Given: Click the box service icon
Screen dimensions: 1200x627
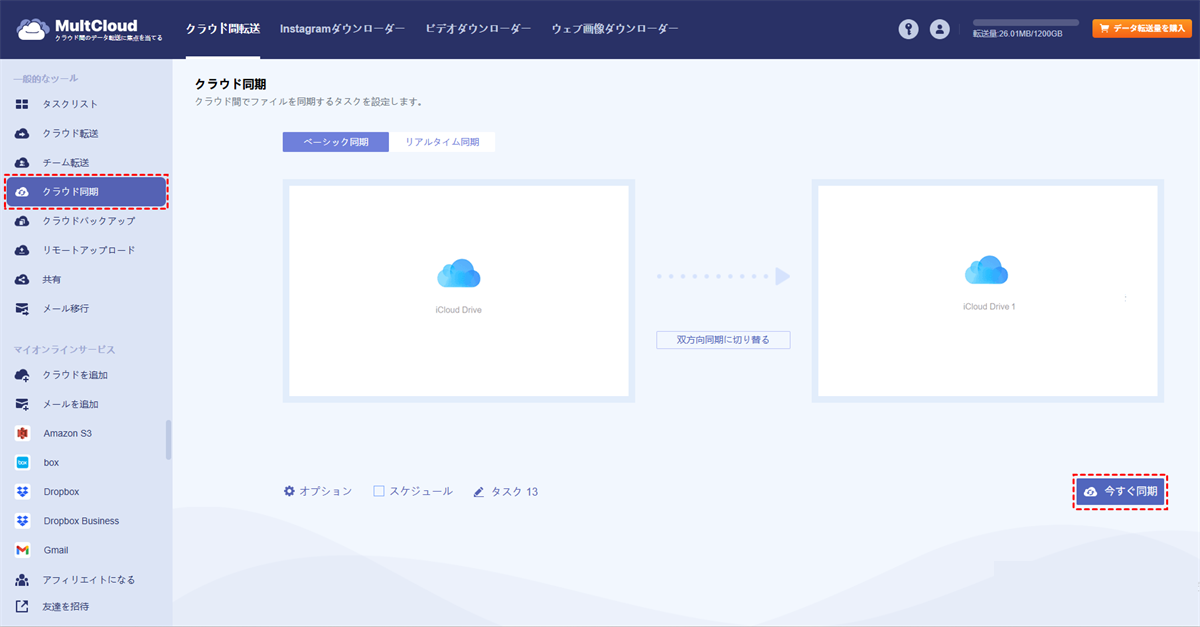Looking at the screenshot, I should pos(22,463).
